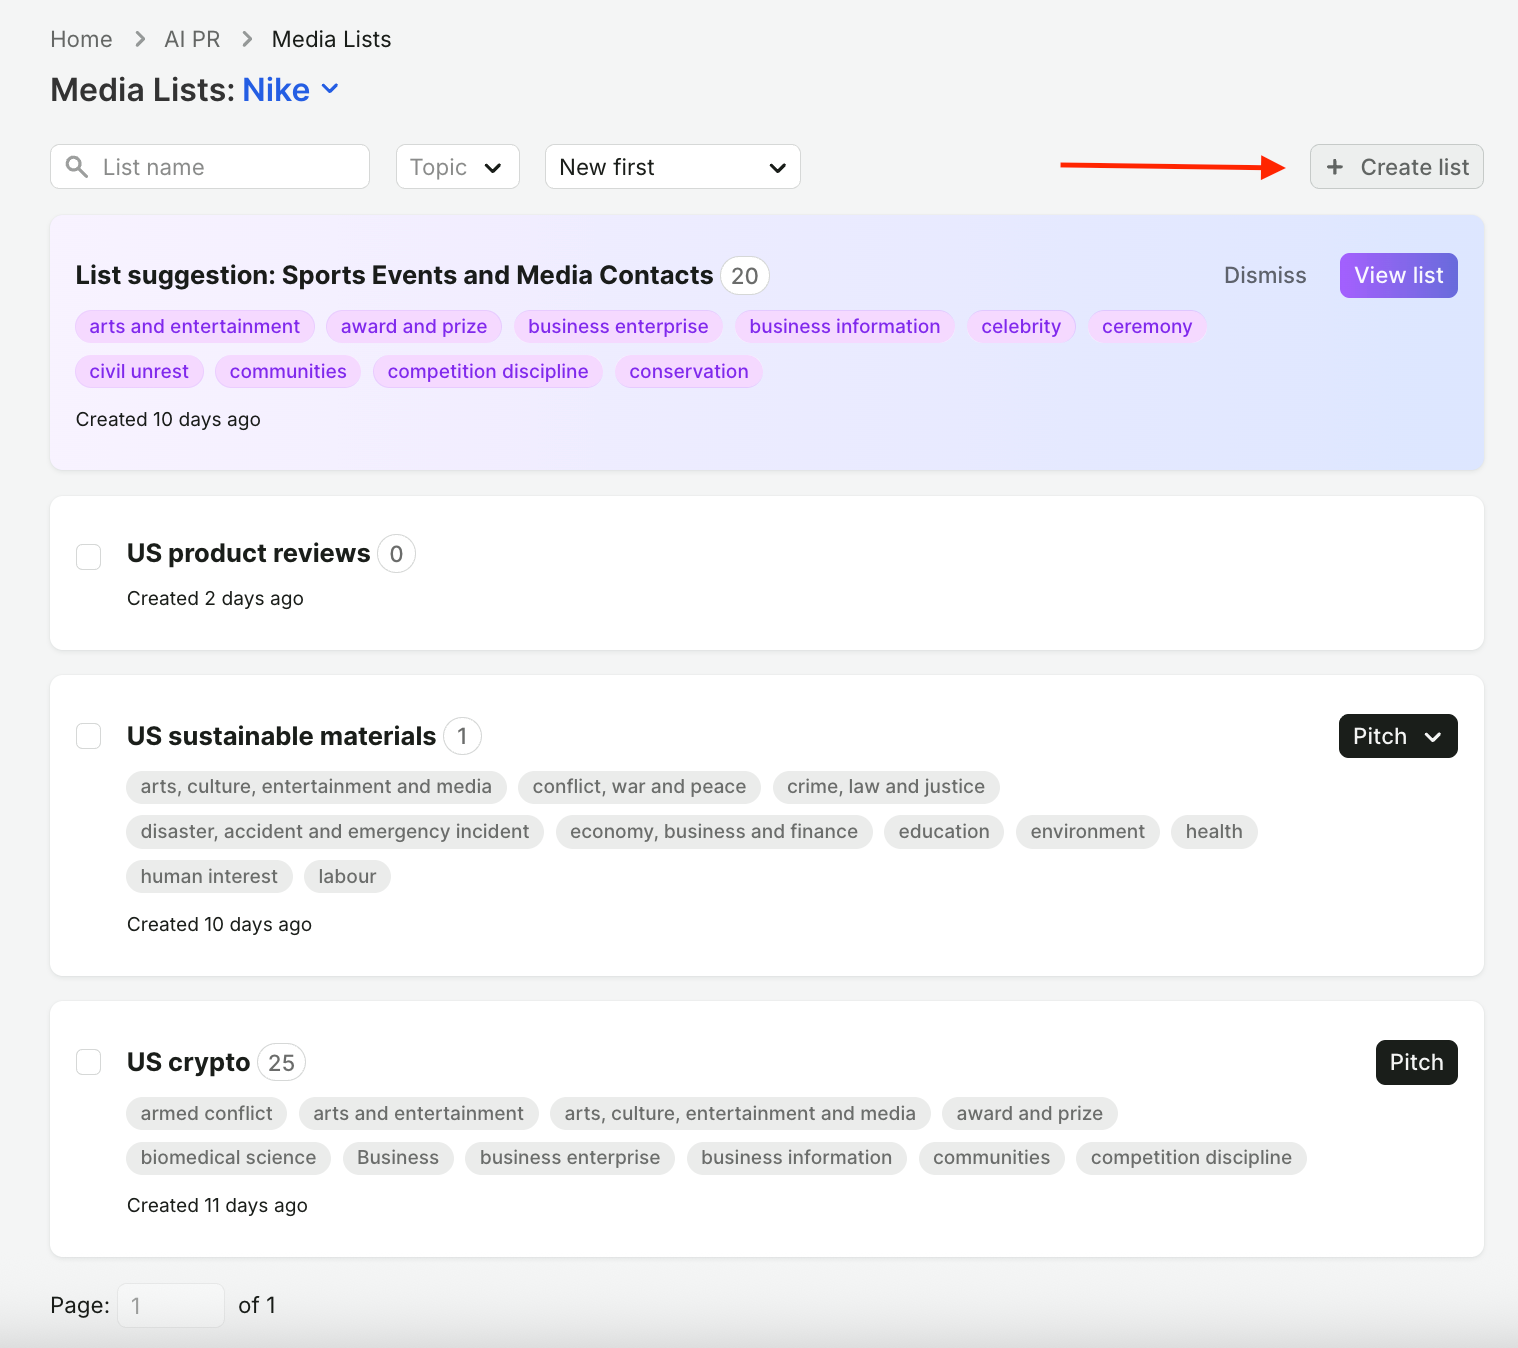Go to Home breadcrumb

point(81,39)
